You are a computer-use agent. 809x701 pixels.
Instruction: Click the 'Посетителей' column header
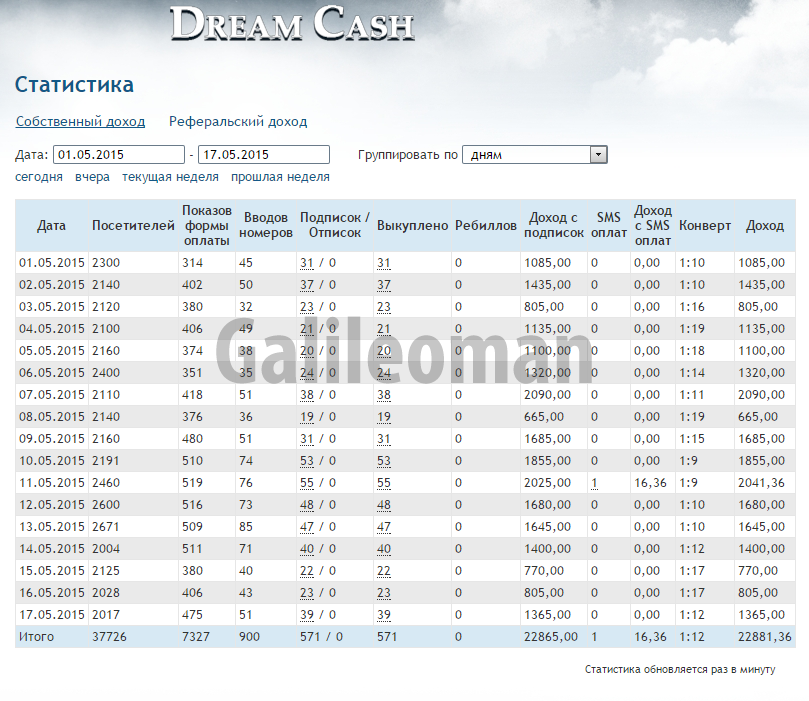pos(133,226)
